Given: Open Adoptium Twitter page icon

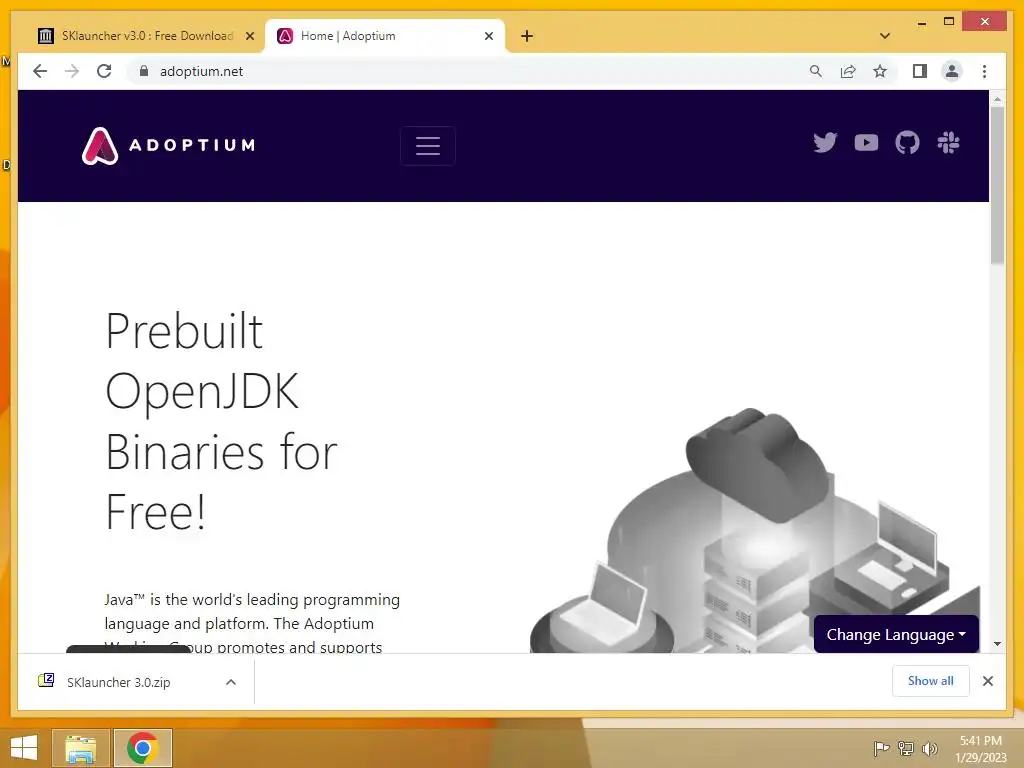Looking at the screenshot, I should tap(825, 142).
